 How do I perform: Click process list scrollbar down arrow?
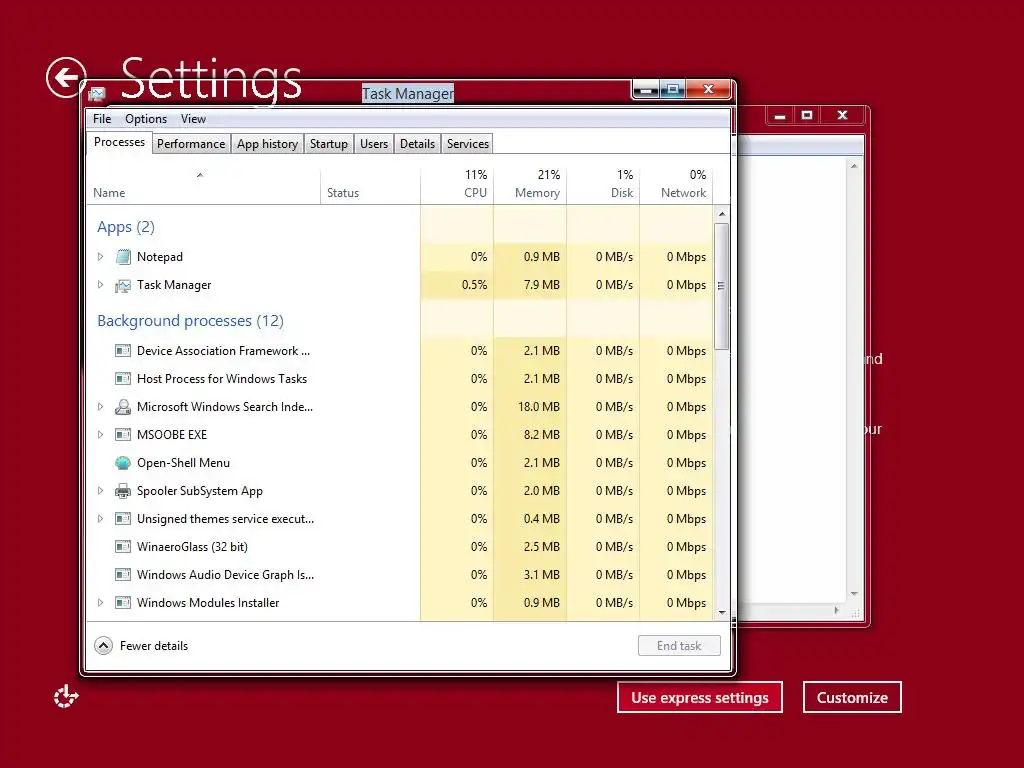(722, 613)
